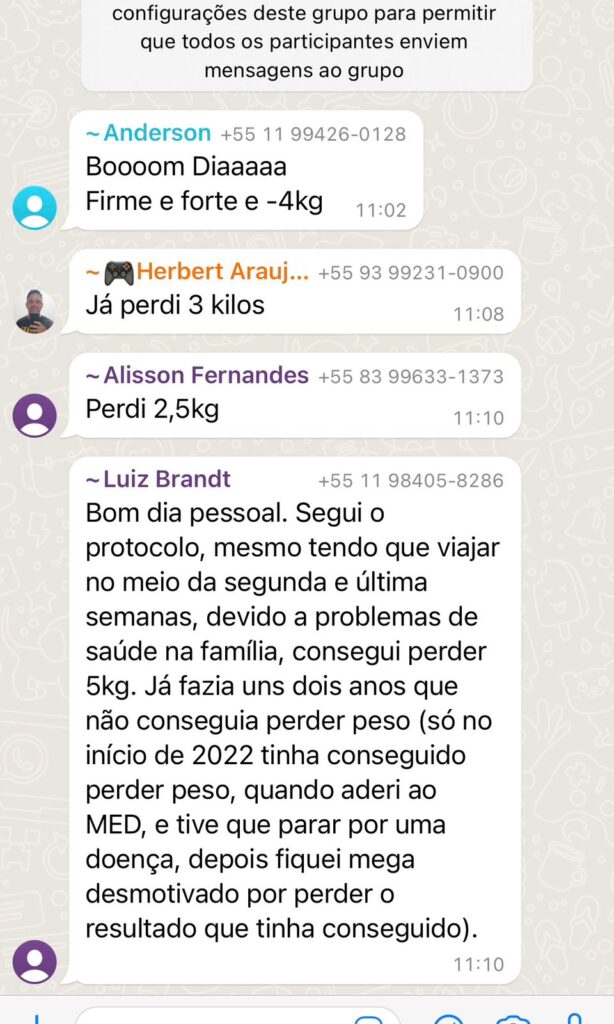Open Anderson's default profile avatar
The image size is (614, 1024).
coord(35,208)
